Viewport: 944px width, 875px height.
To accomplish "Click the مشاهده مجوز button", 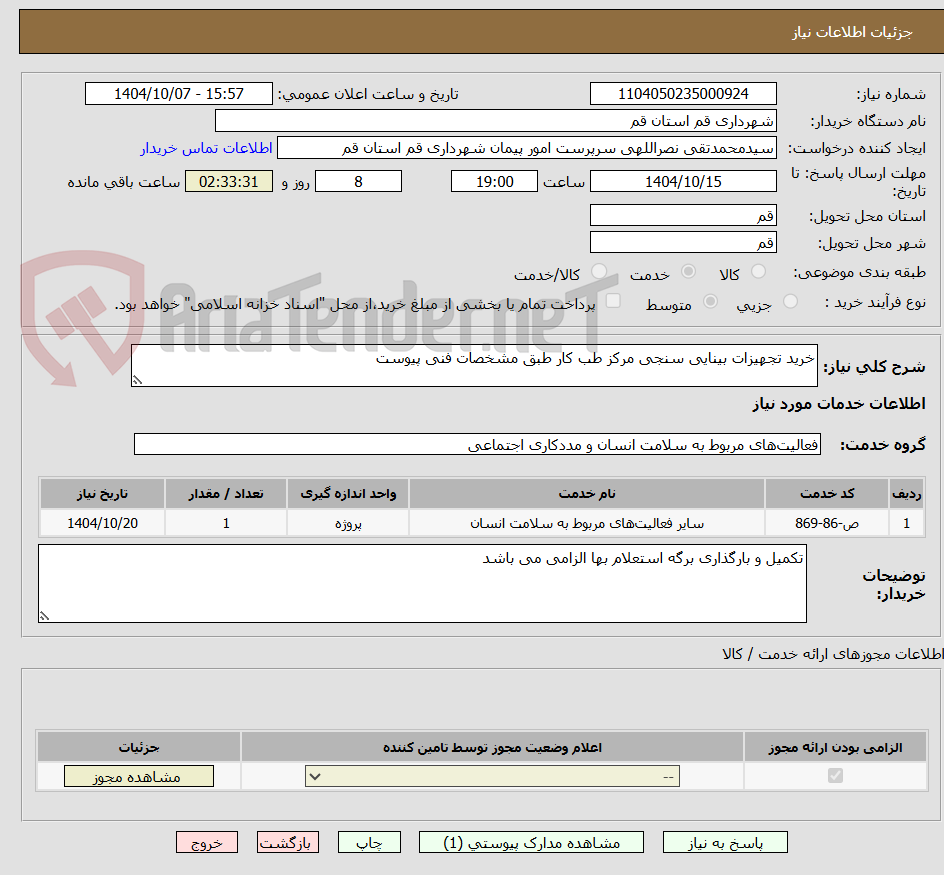I will (138, 776).
